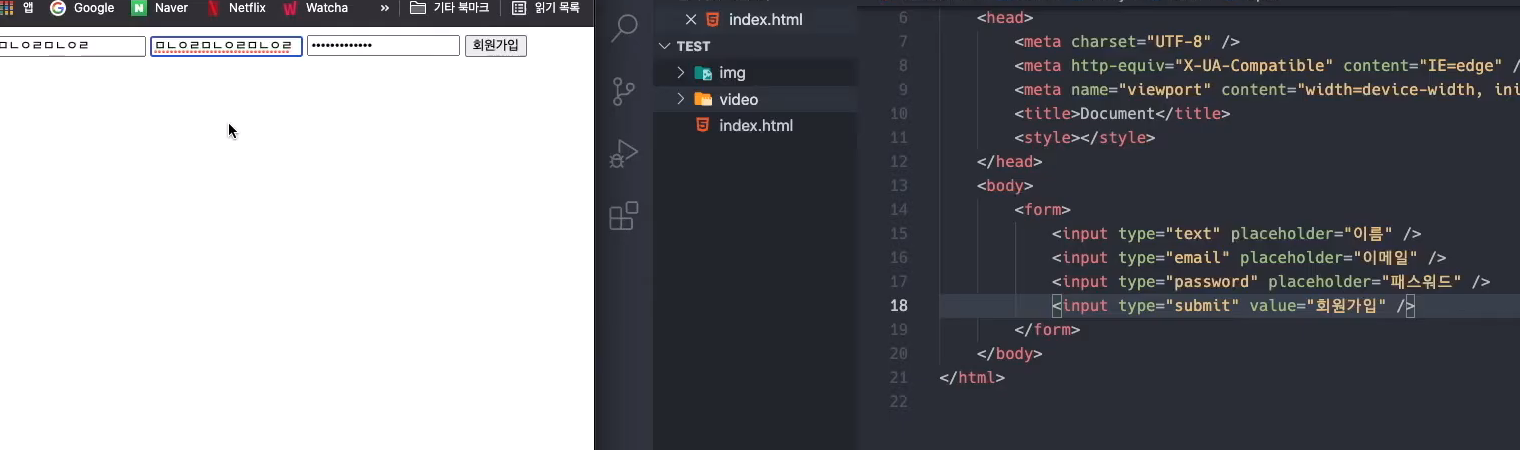1520x450 pixels.
Task: Open the Google bookmark
Action: click(82, 8)
